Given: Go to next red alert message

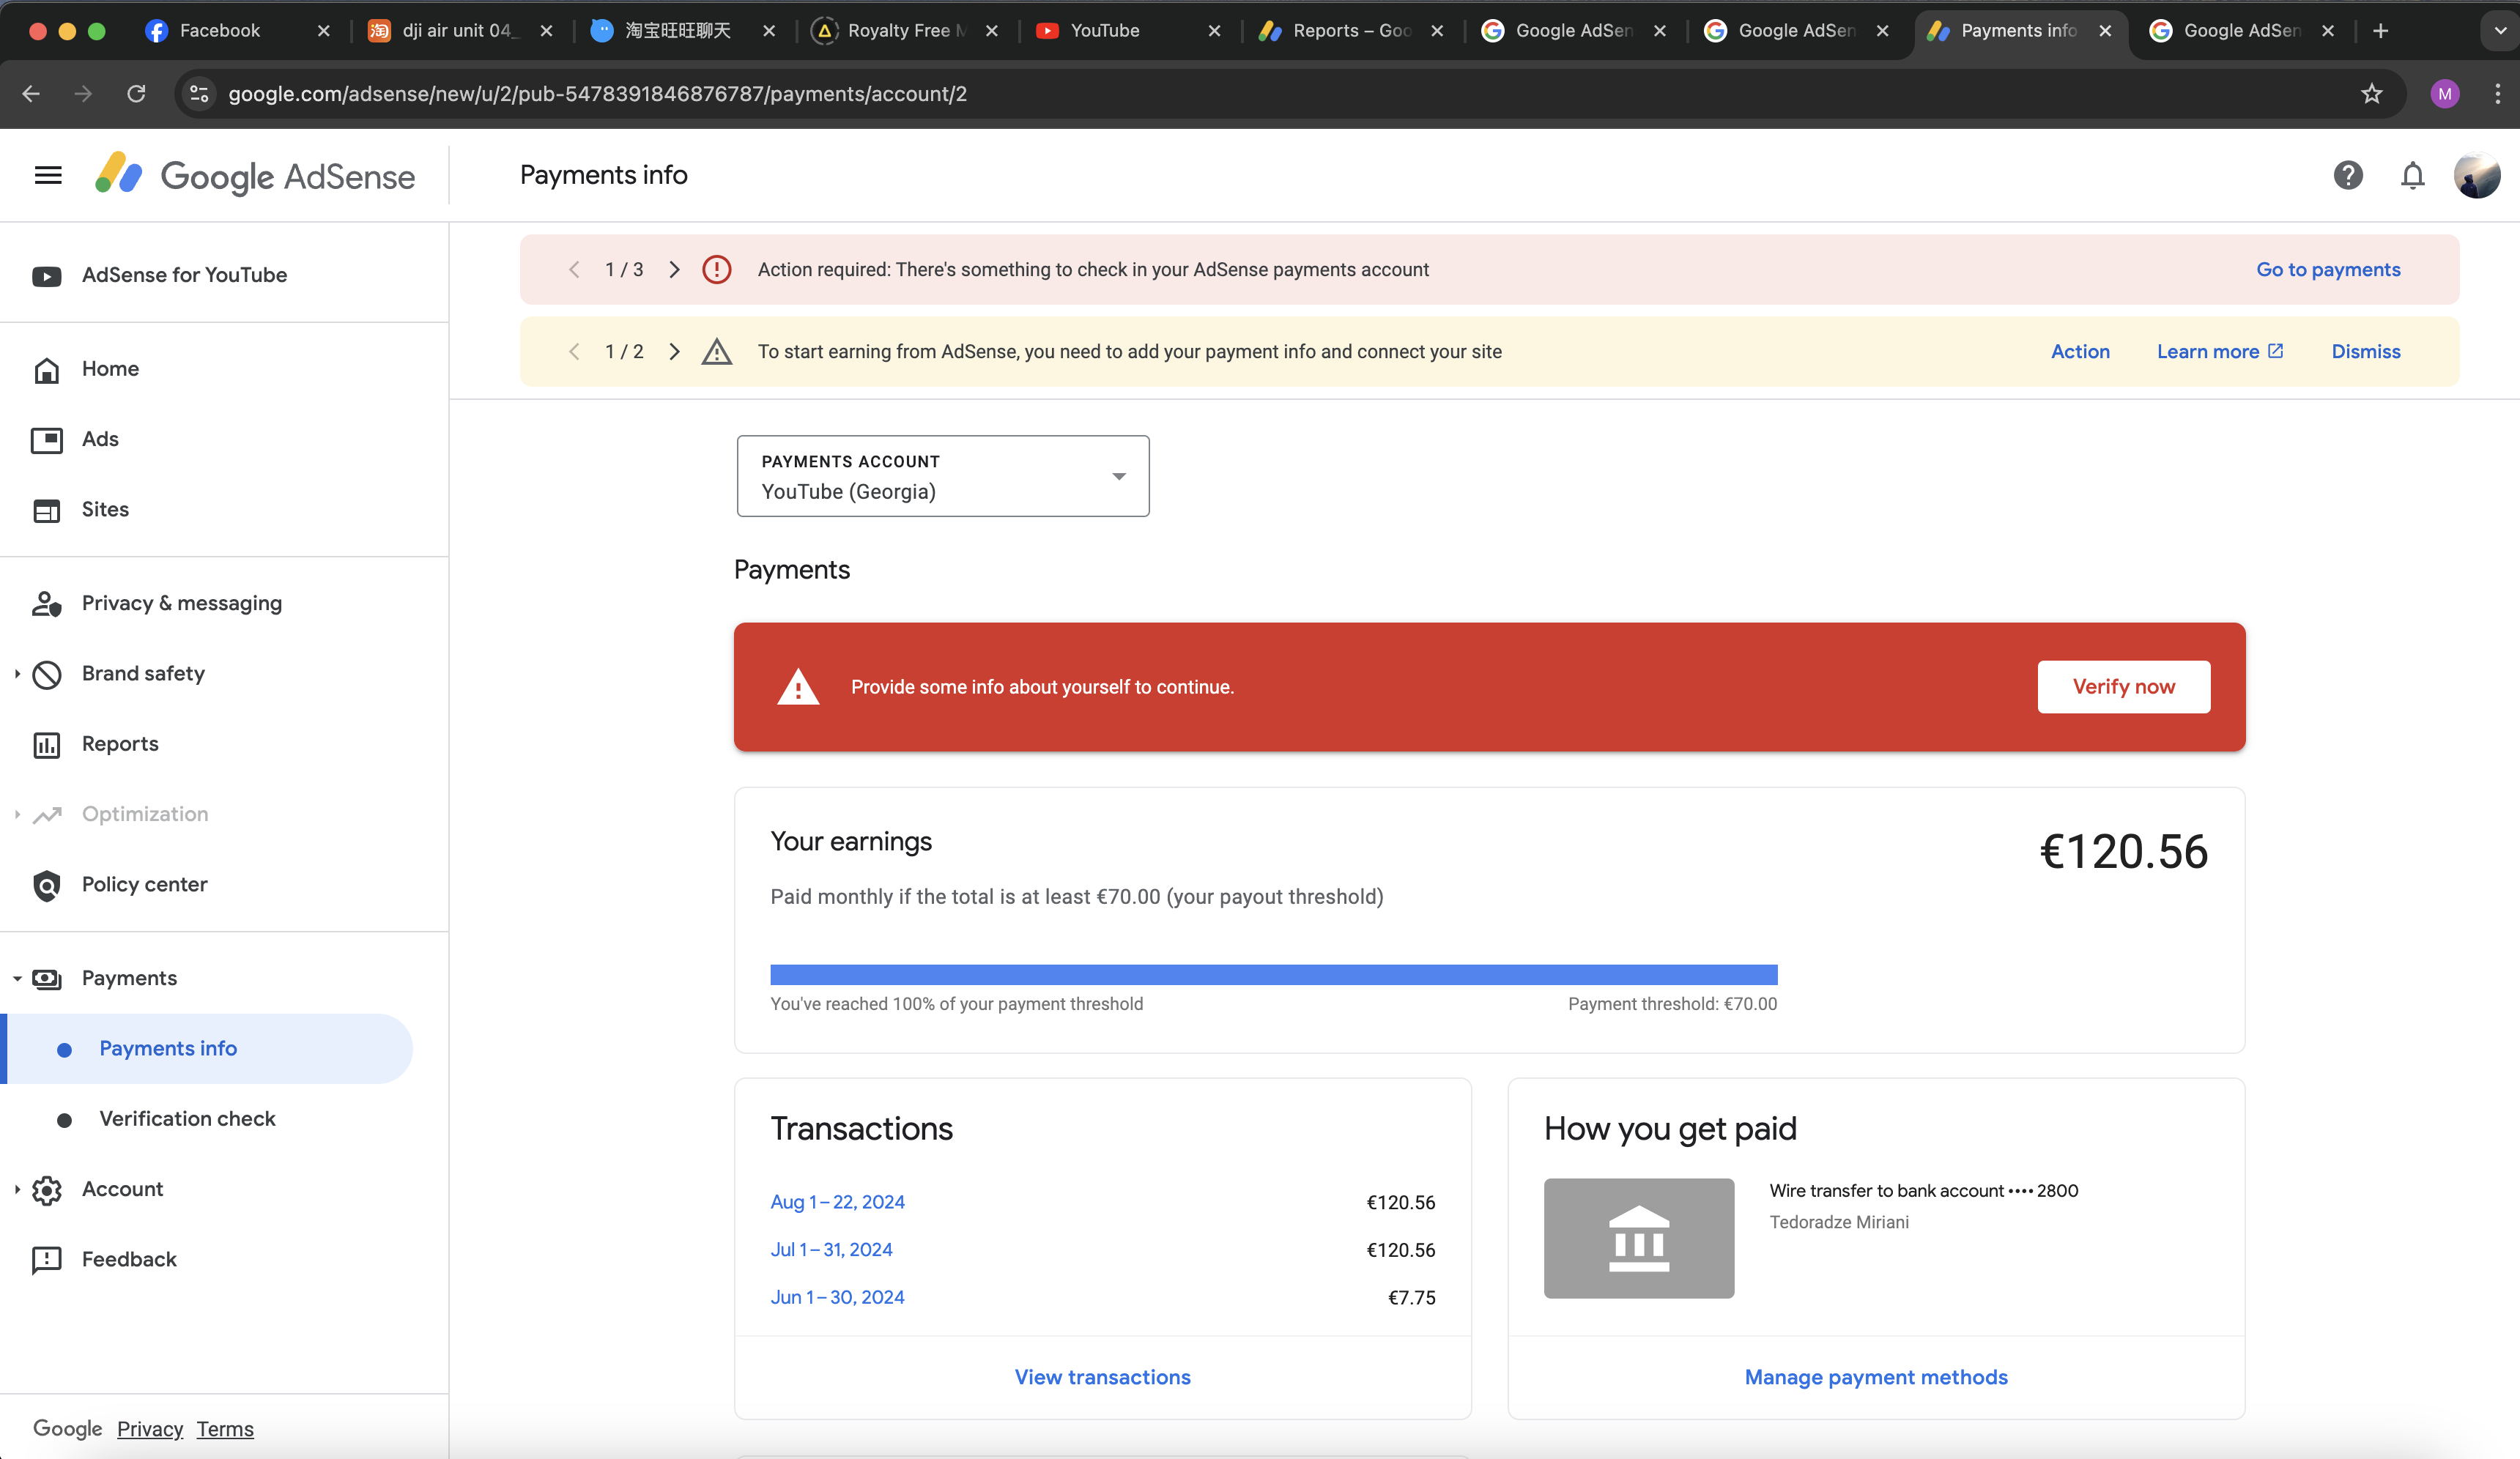Looking at the screenshot, I should coord(674,270).
